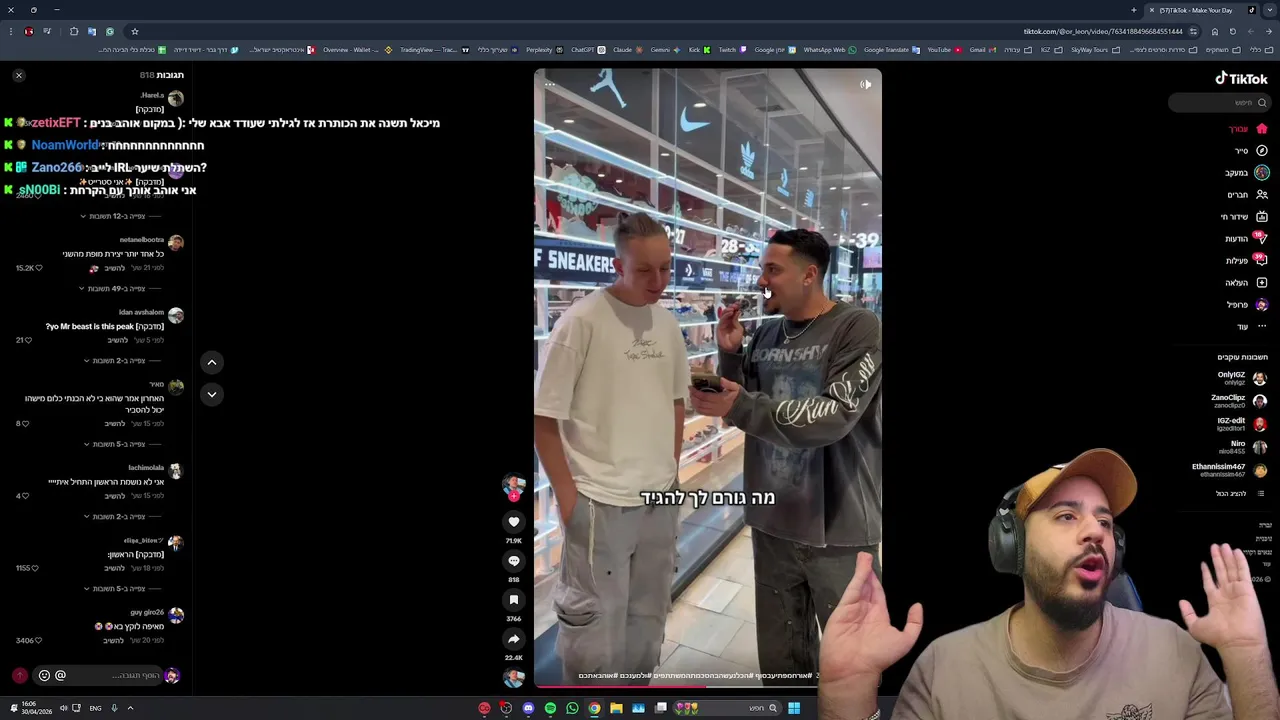This screenshot has width=1280, height=720.
Task: Open the LIVE item (שידור חי)
Action: (x=1244, y=217)
